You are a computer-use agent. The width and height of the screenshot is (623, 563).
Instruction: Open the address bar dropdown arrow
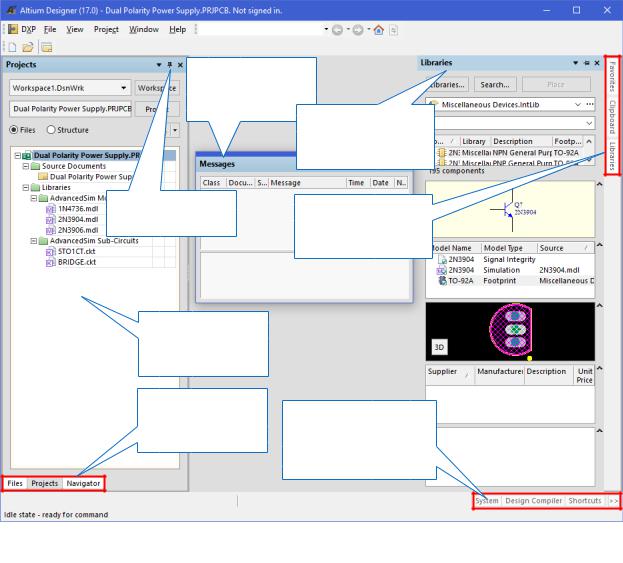coord(326,29)
